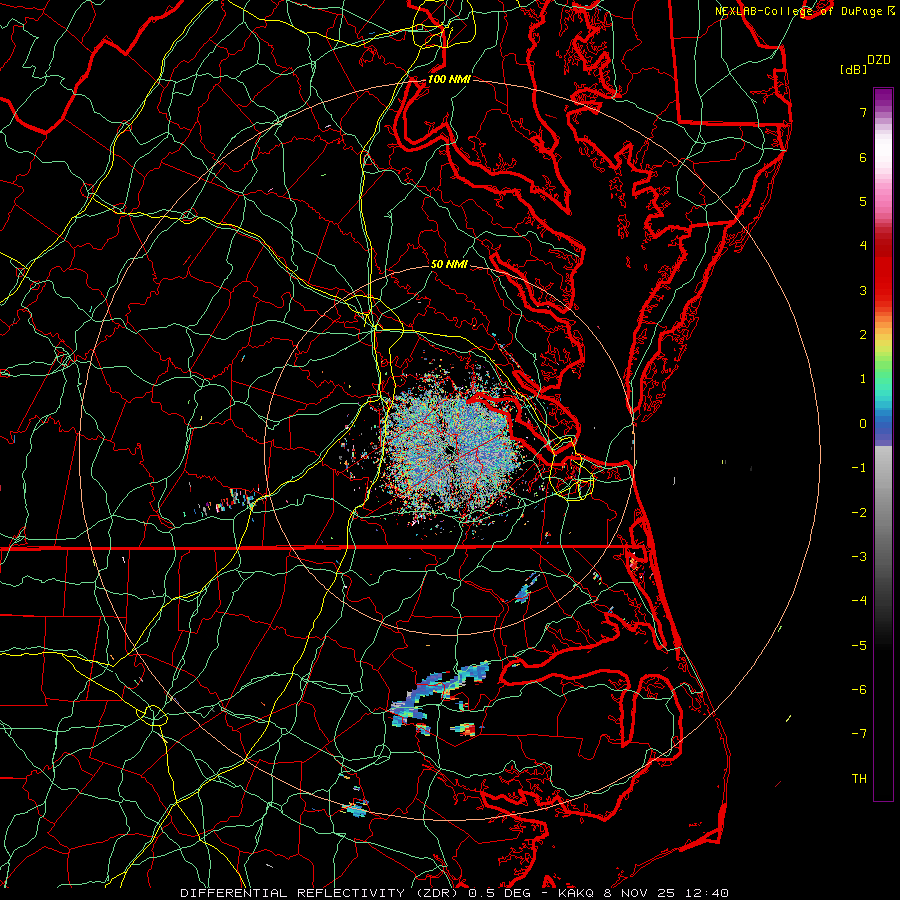Click the 4 dB scale tick label
Screen dimensions: 900x900
pyautogui.click(x=863, y=246)
